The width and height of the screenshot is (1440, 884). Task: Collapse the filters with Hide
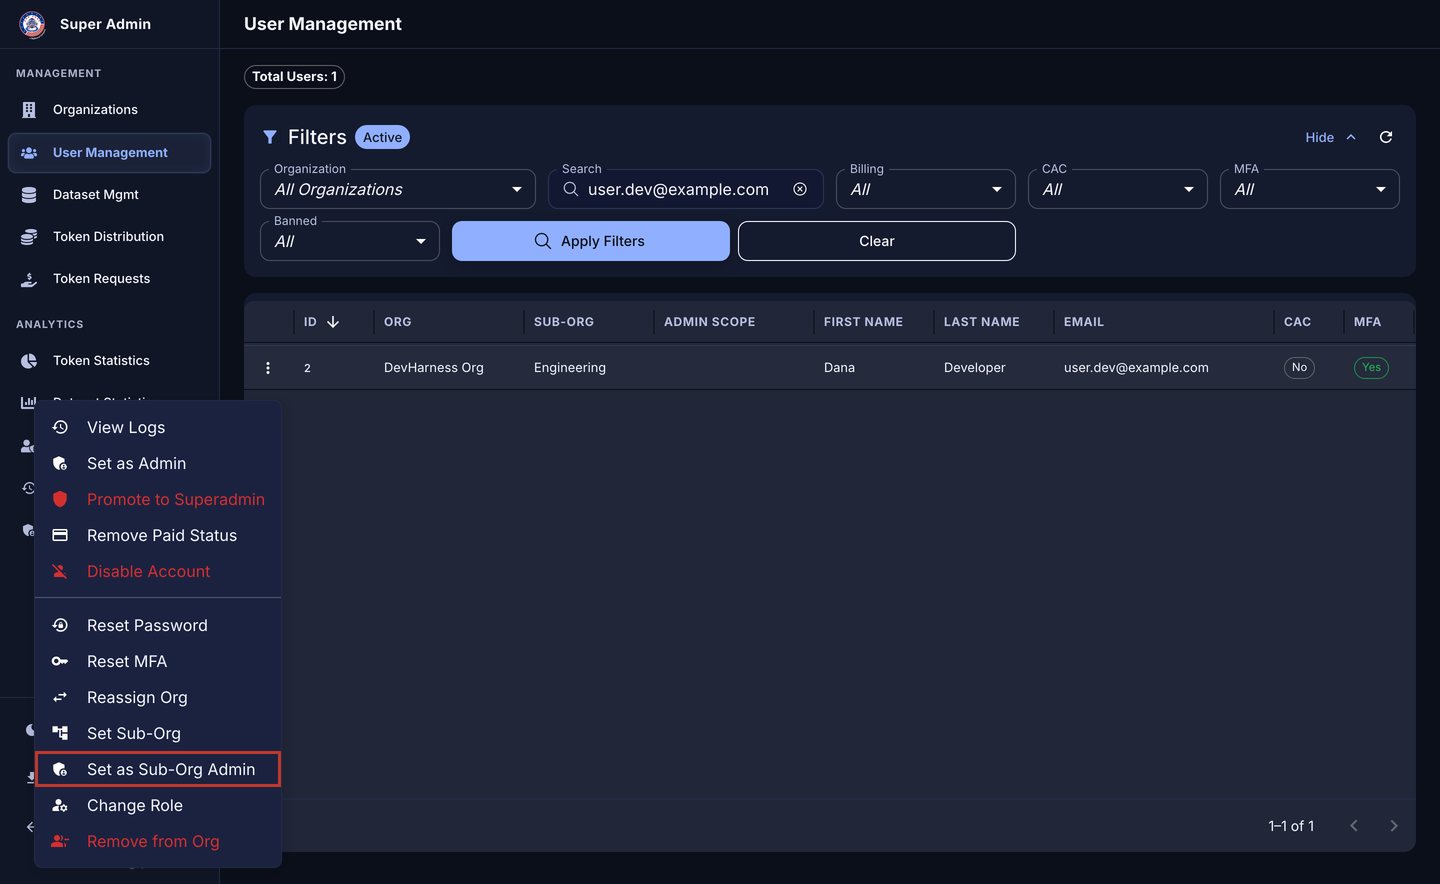point(1331,137)
